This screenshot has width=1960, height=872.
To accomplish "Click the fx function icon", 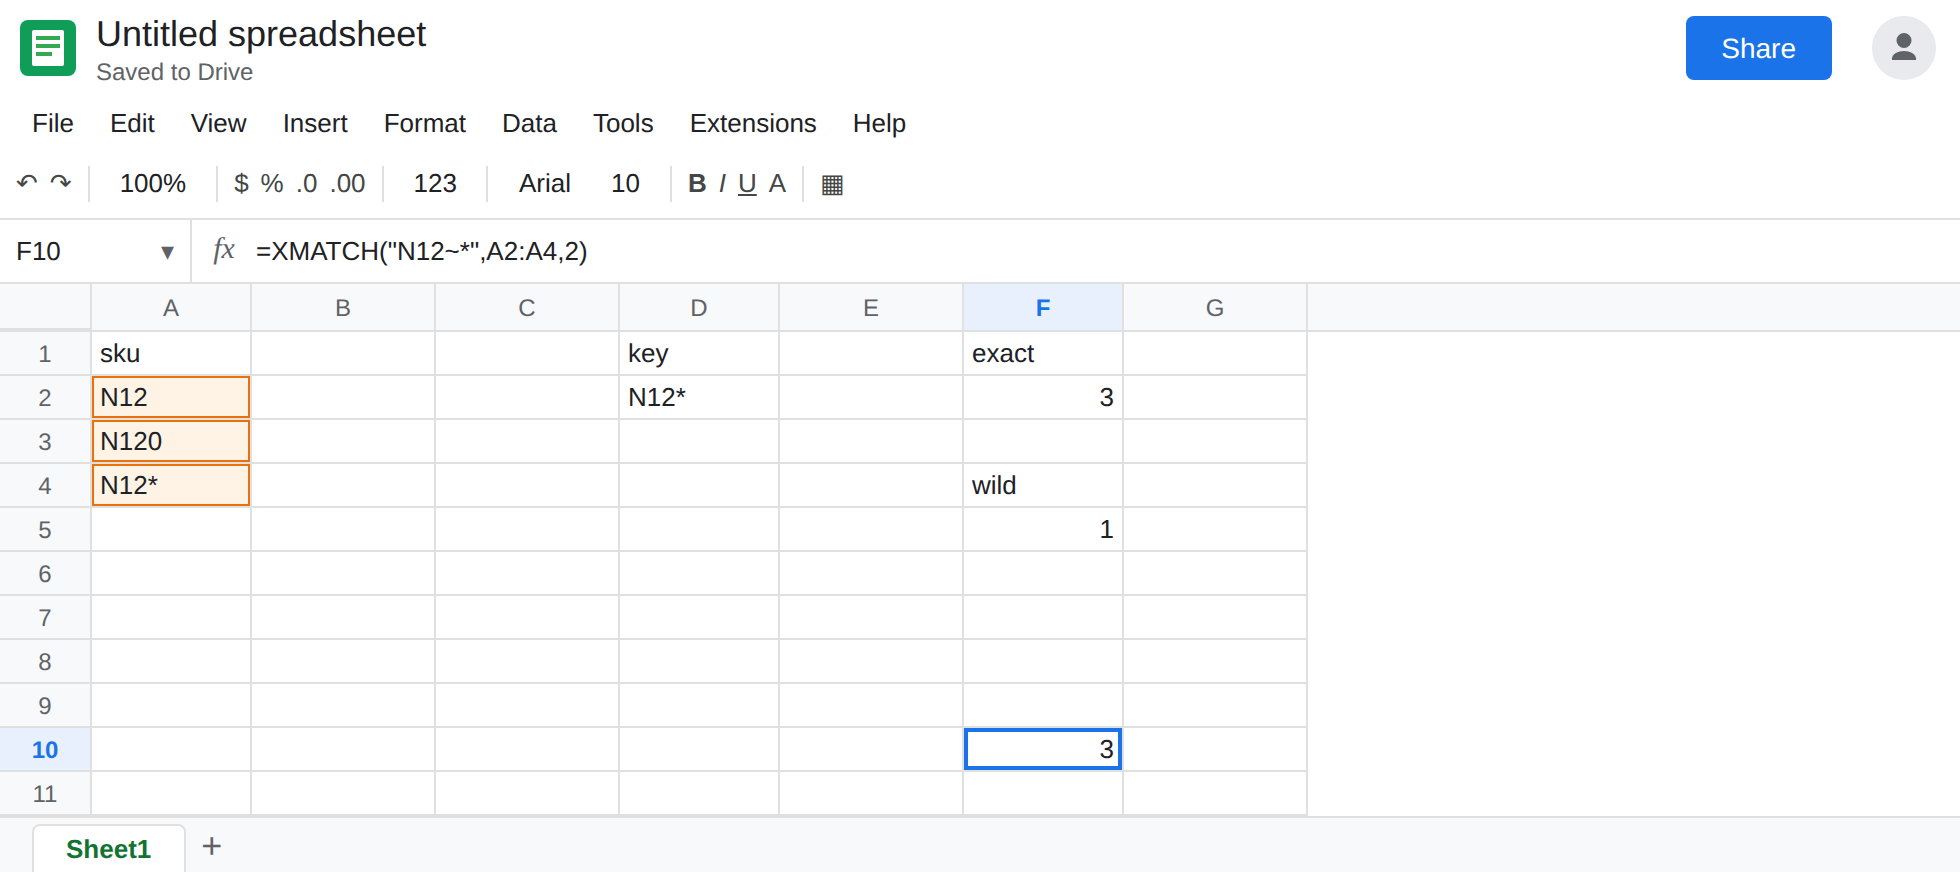I will tap(224, 250).
